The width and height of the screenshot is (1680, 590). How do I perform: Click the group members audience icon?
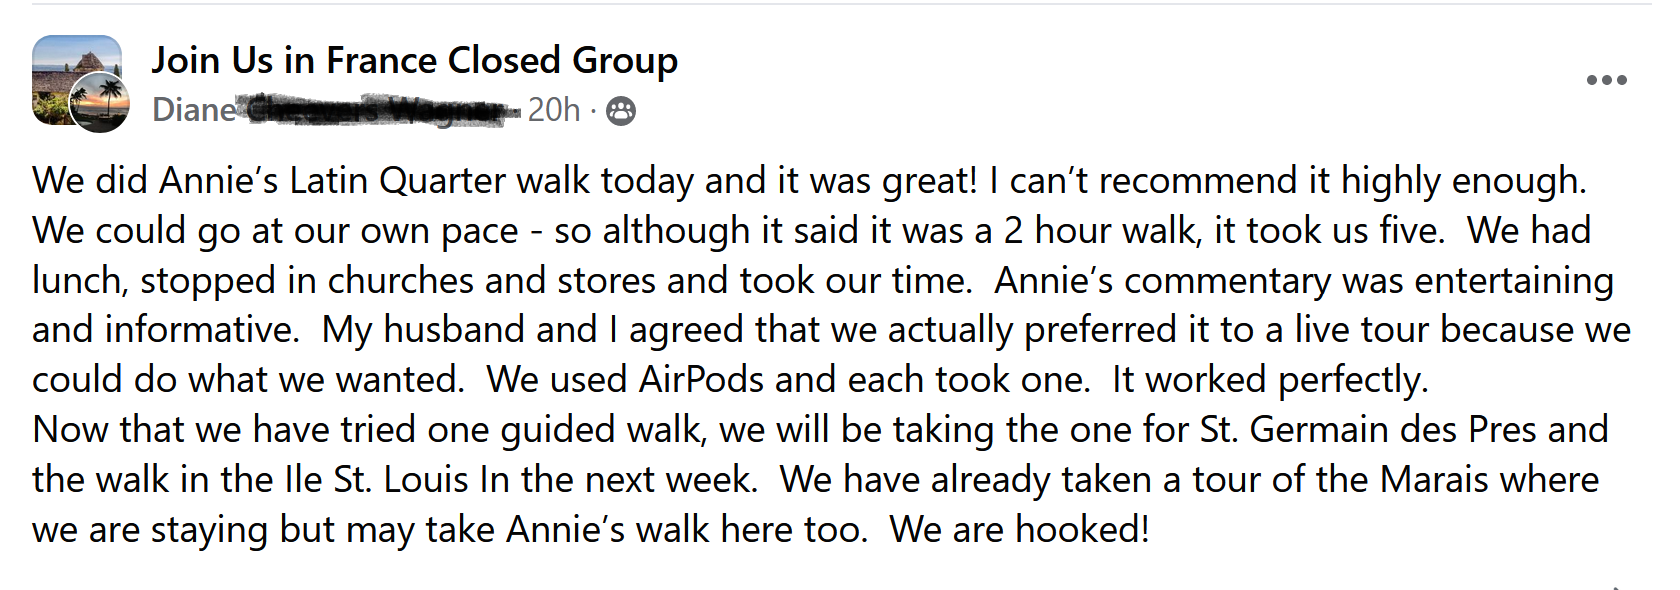[621, 111]
